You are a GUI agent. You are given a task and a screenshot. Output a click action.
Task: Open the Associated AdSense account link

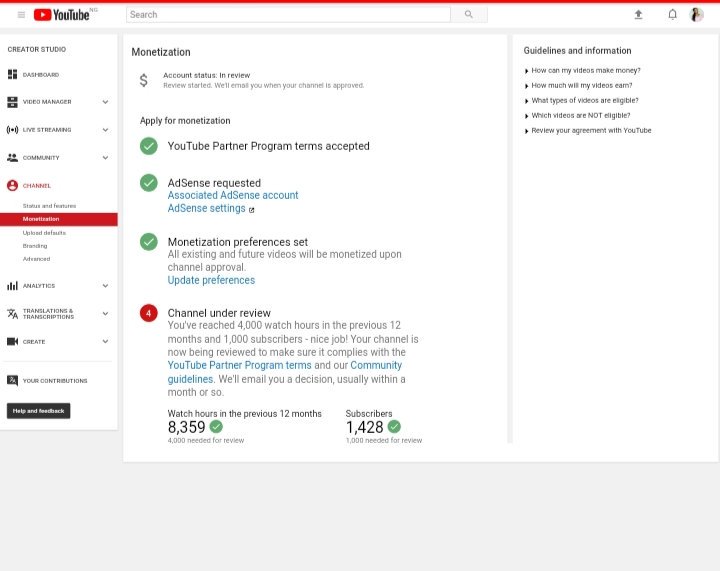(x=233, y=196)
